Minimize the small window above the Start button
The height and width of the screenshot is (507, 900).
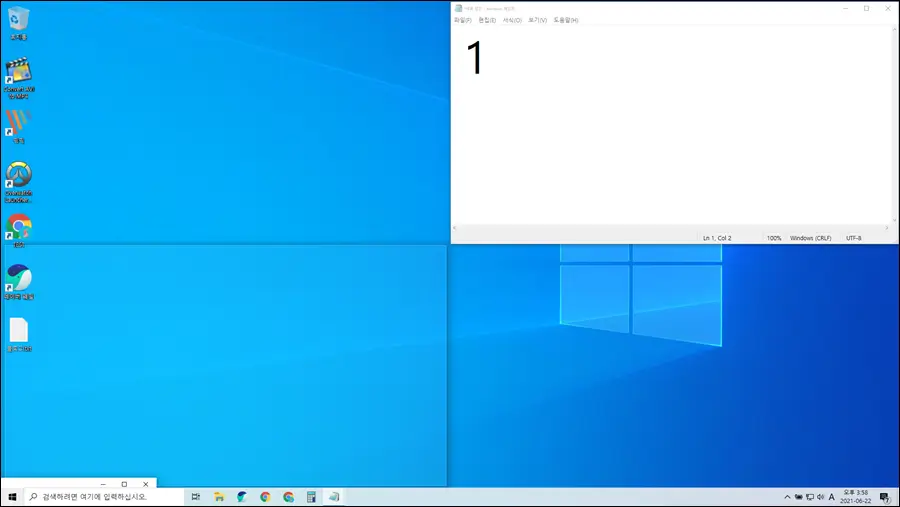103,484
